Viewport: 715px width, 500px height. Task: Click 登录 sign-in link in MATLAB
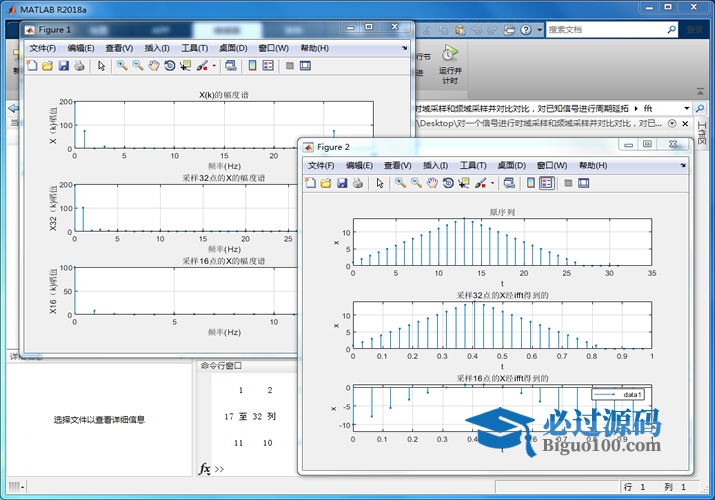click(695, 30)
